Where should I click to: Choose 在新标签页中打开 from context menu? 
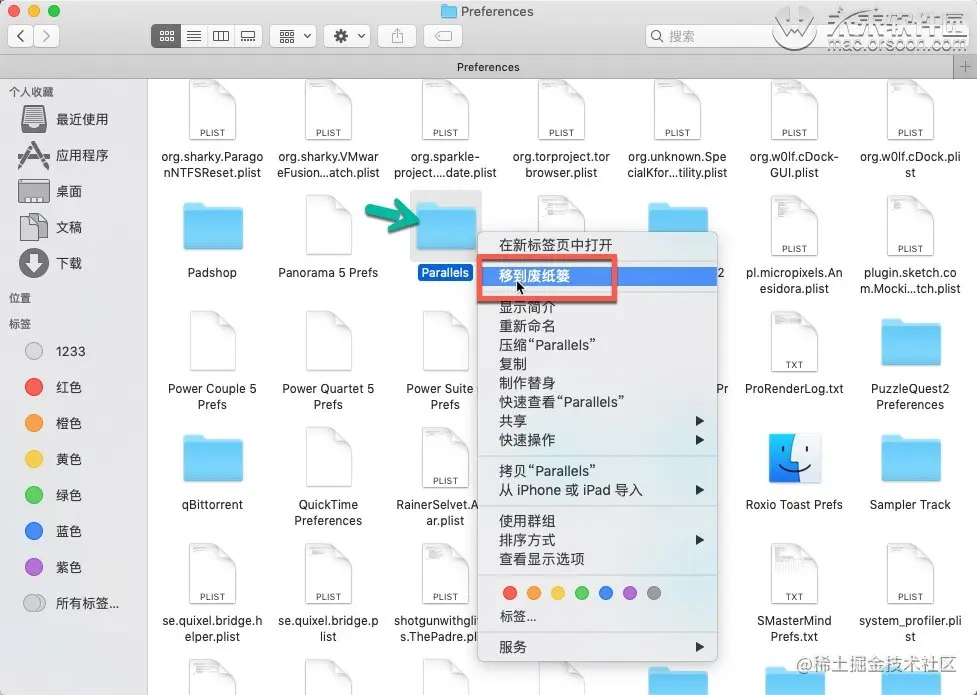click(598, 245)
